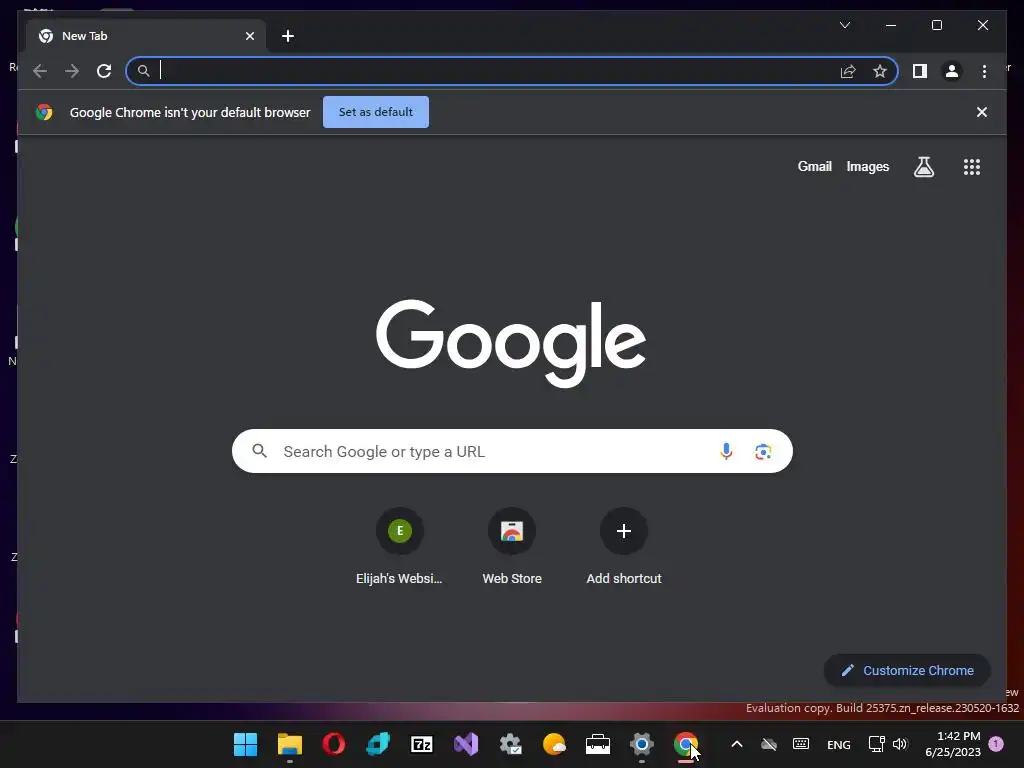Click the Chrome taskbar icon

pyautogui.click(x=686, y=744)
